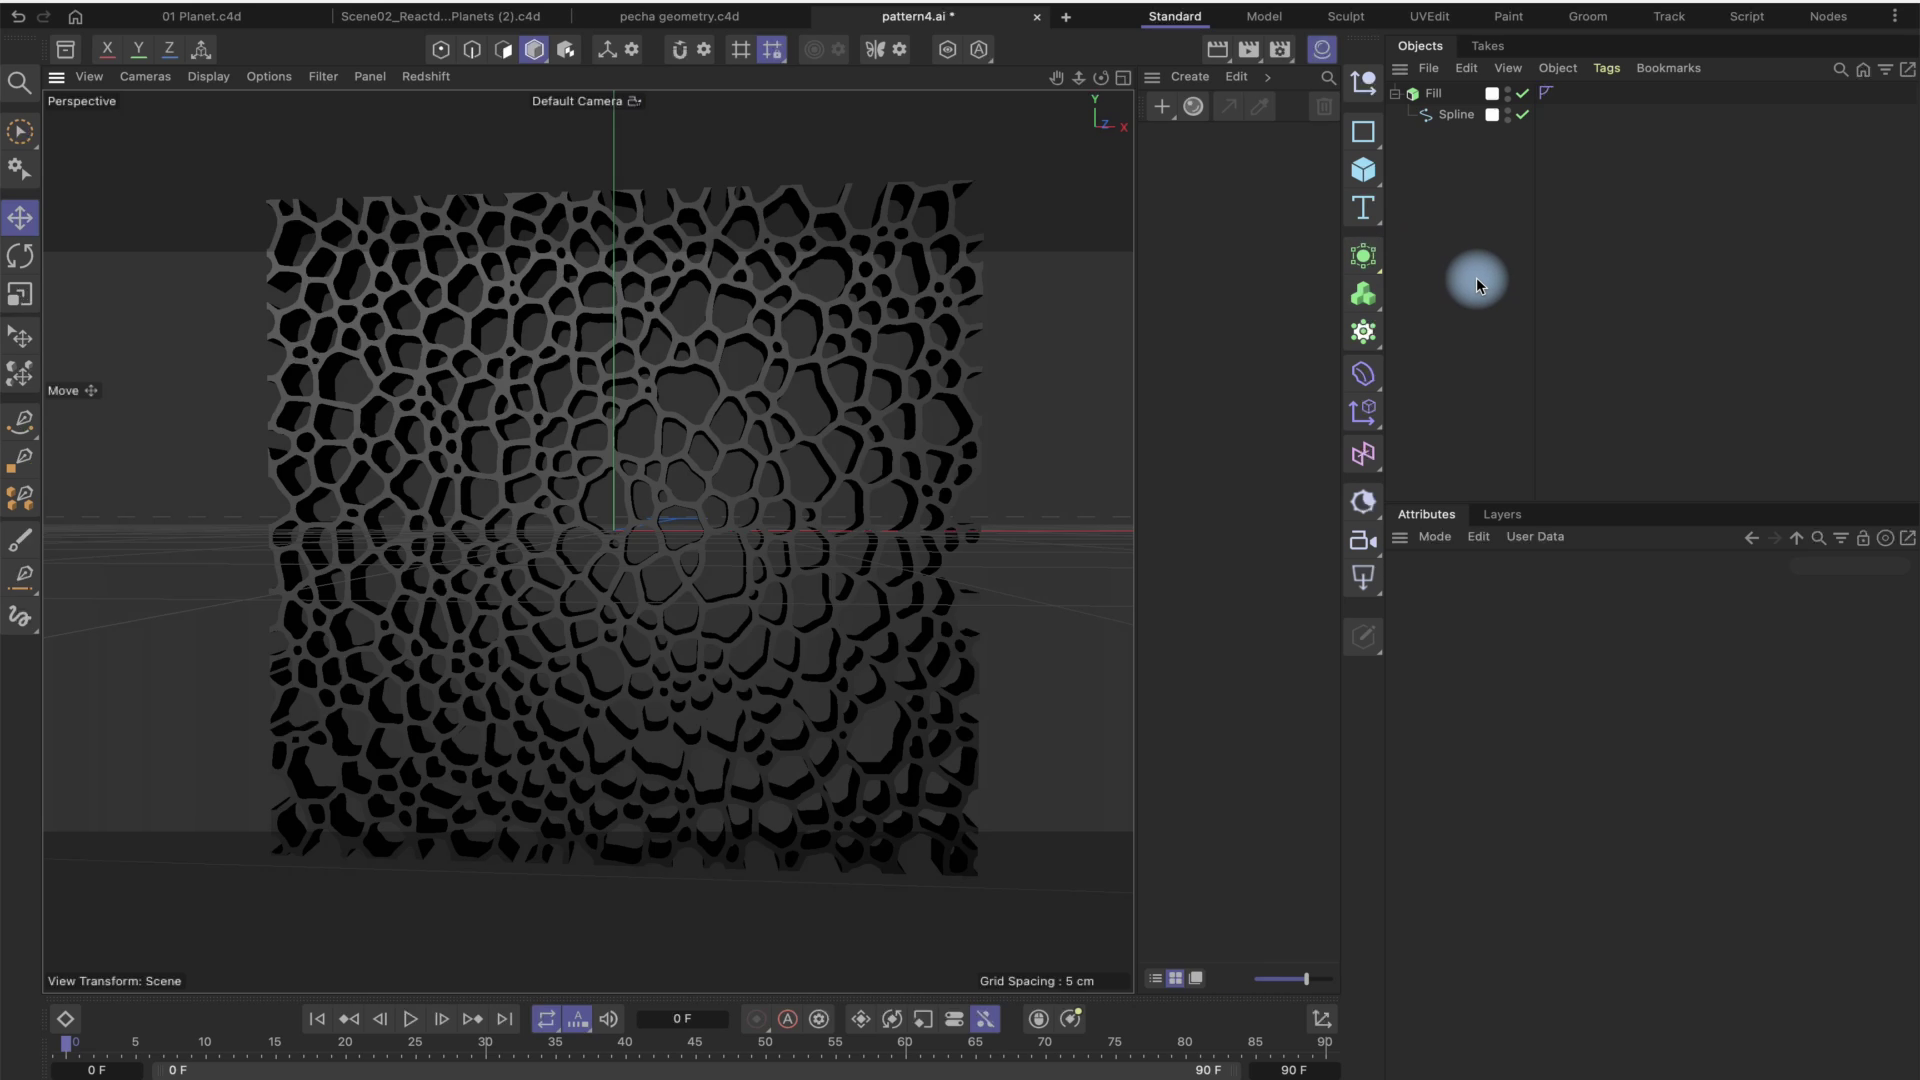
Task: Select the Rotate tool
Action: [20, 256]
